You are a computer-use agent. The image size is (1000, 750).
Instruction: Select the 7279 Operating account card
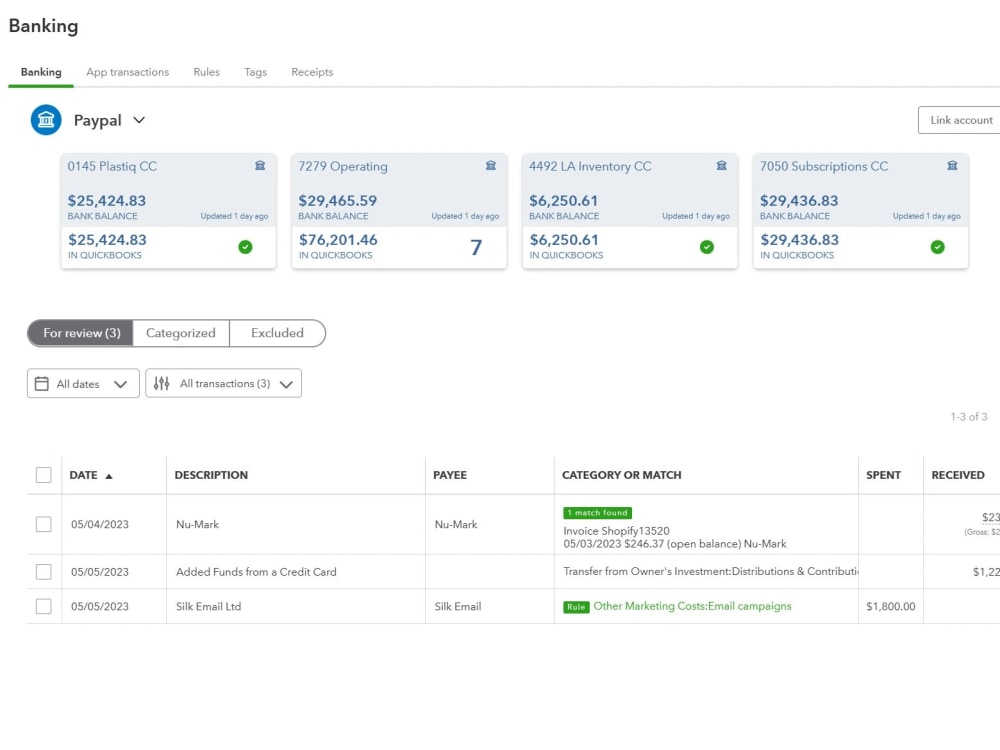tap(399, 210)
